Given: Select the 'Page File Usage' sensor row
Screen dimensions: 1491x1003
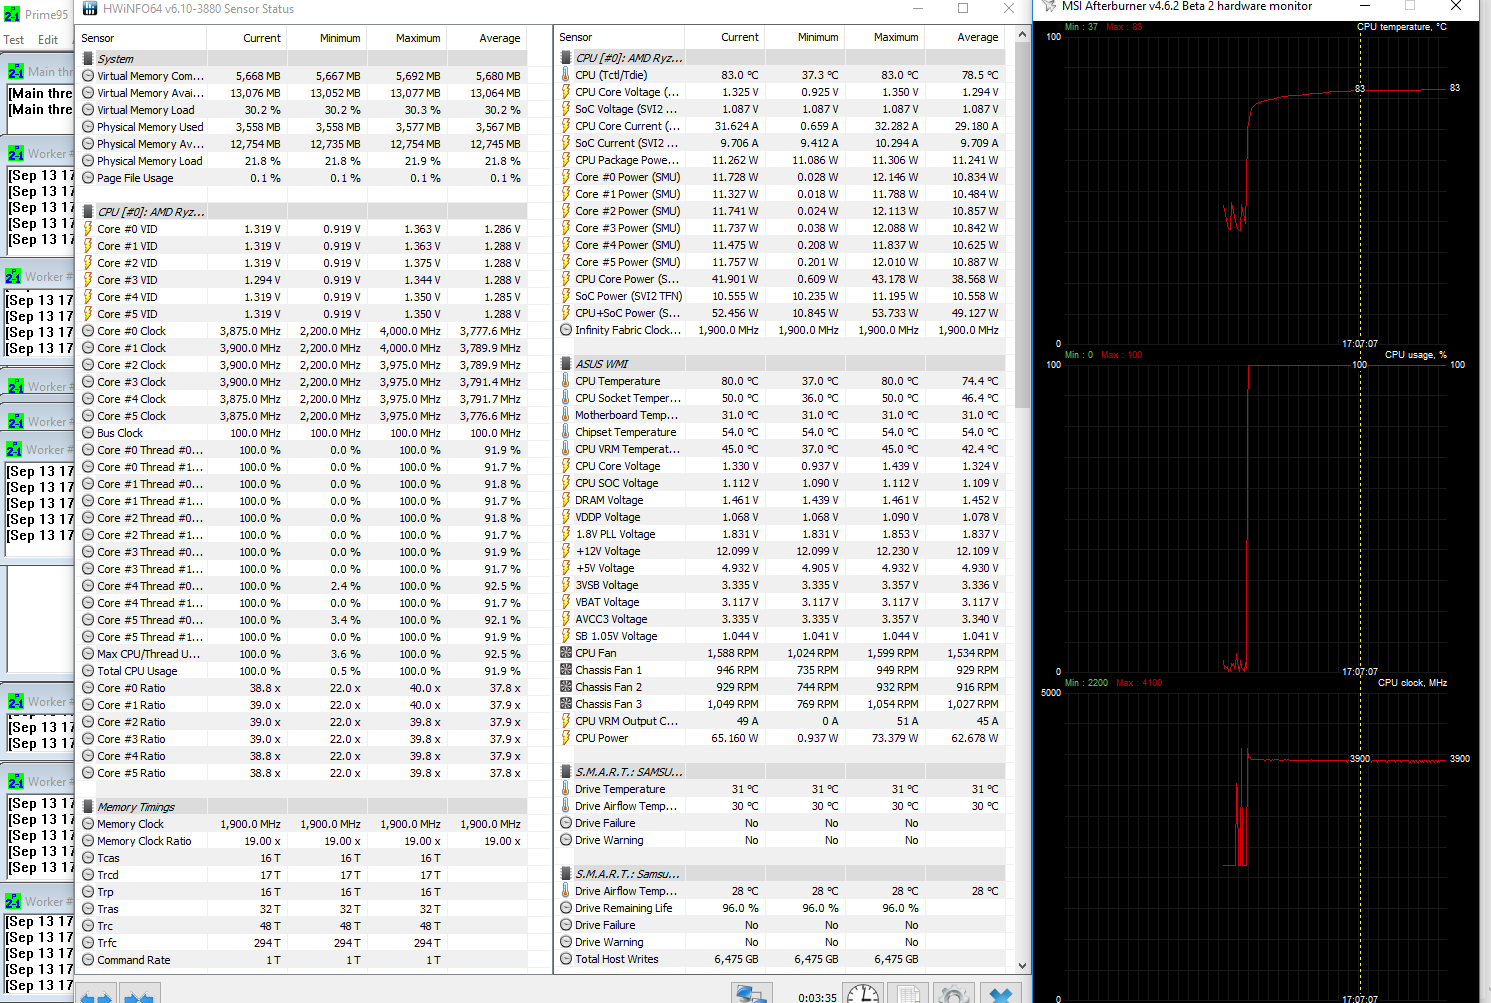Looking at the screenshot, I should tap(303, 178).
